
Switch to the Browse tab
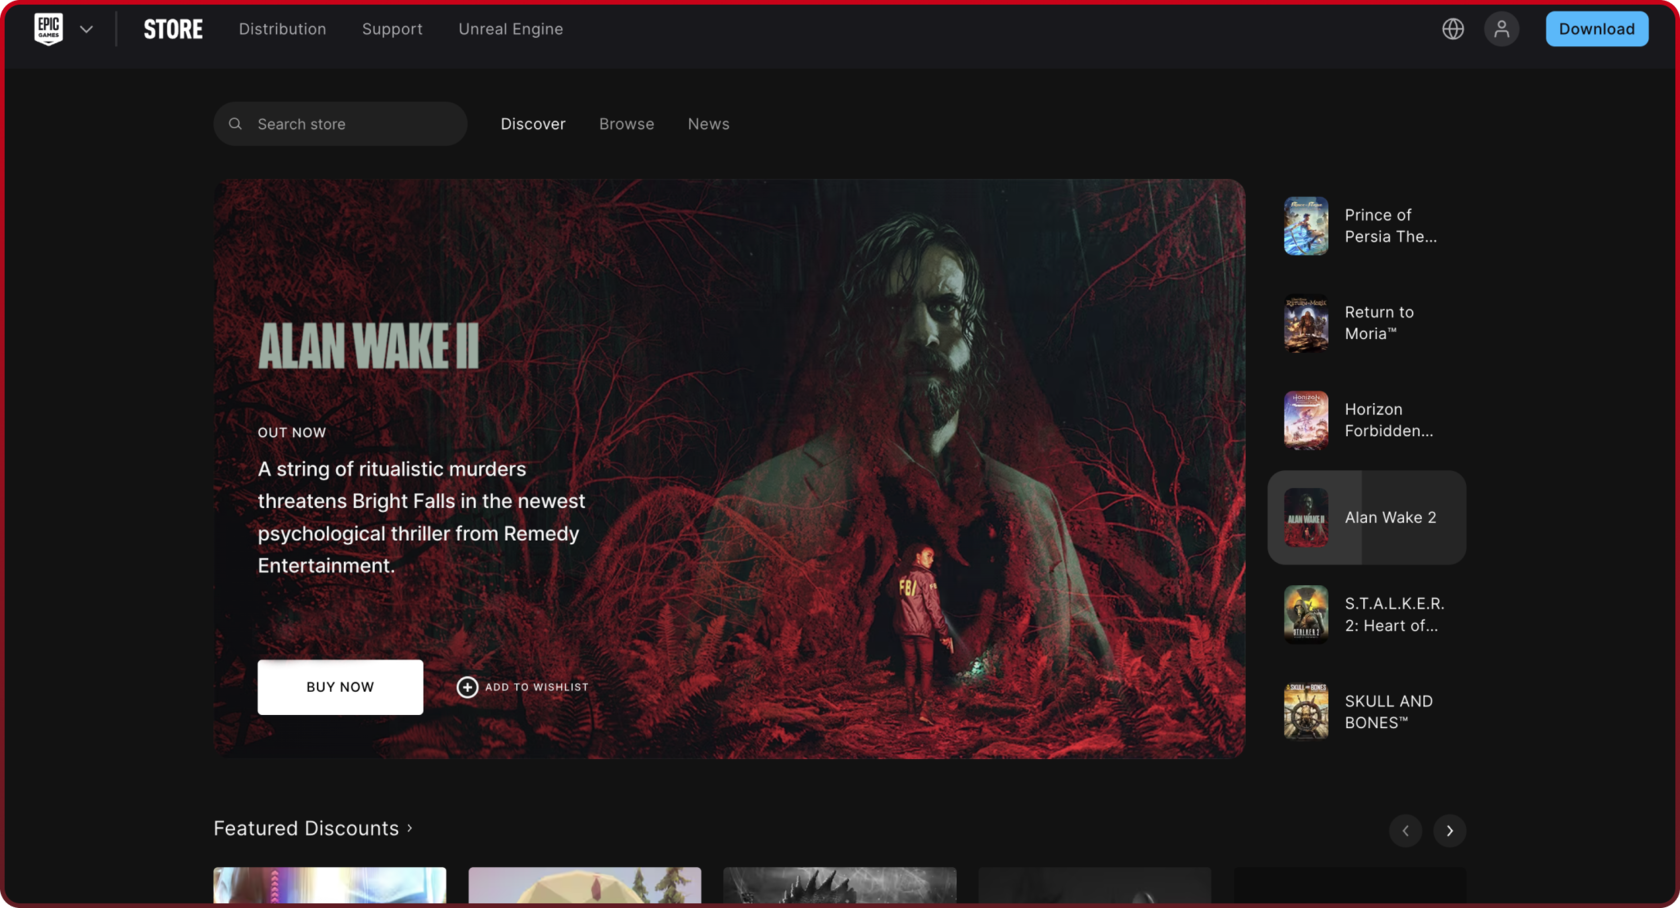point(626,124)
